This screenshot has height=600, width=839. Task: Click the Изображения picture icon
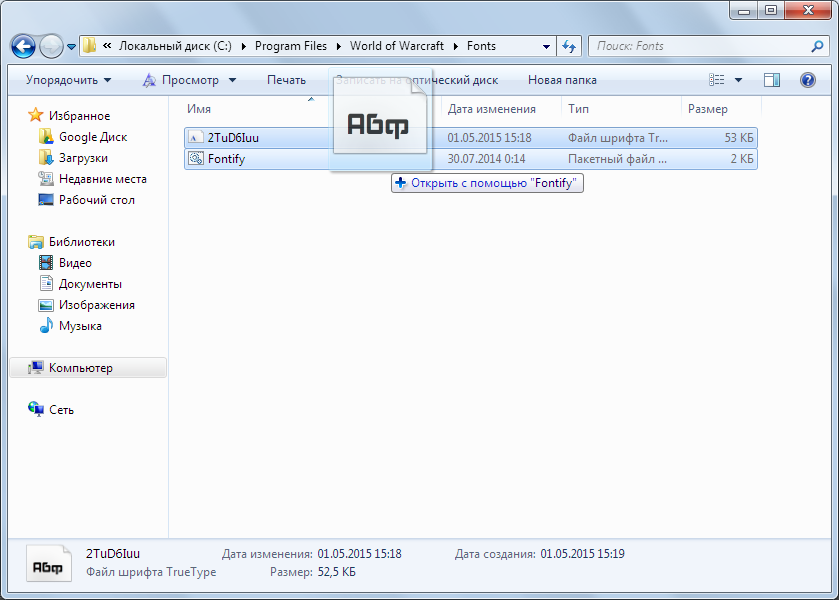(x=46, y=305)
